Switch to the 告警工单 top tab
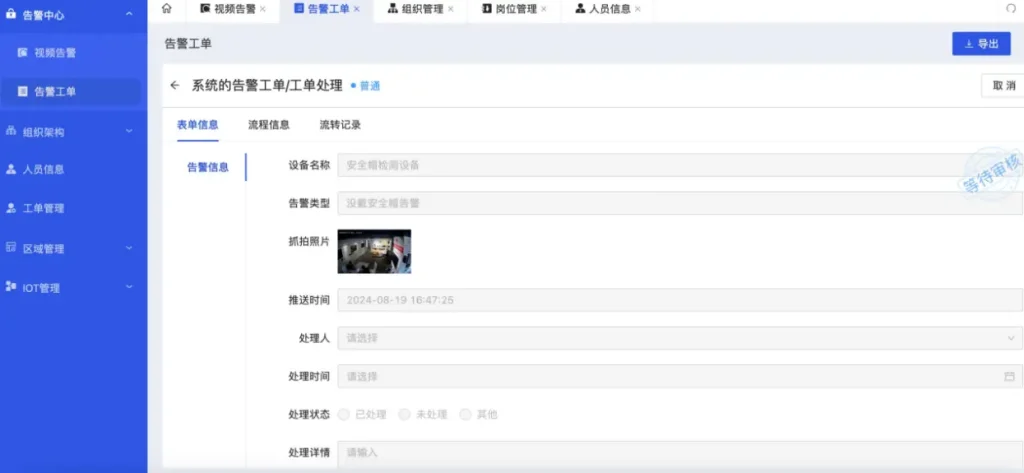This screenshot has height=473, width=1024. pyautogui.click(x=327, y=9)
